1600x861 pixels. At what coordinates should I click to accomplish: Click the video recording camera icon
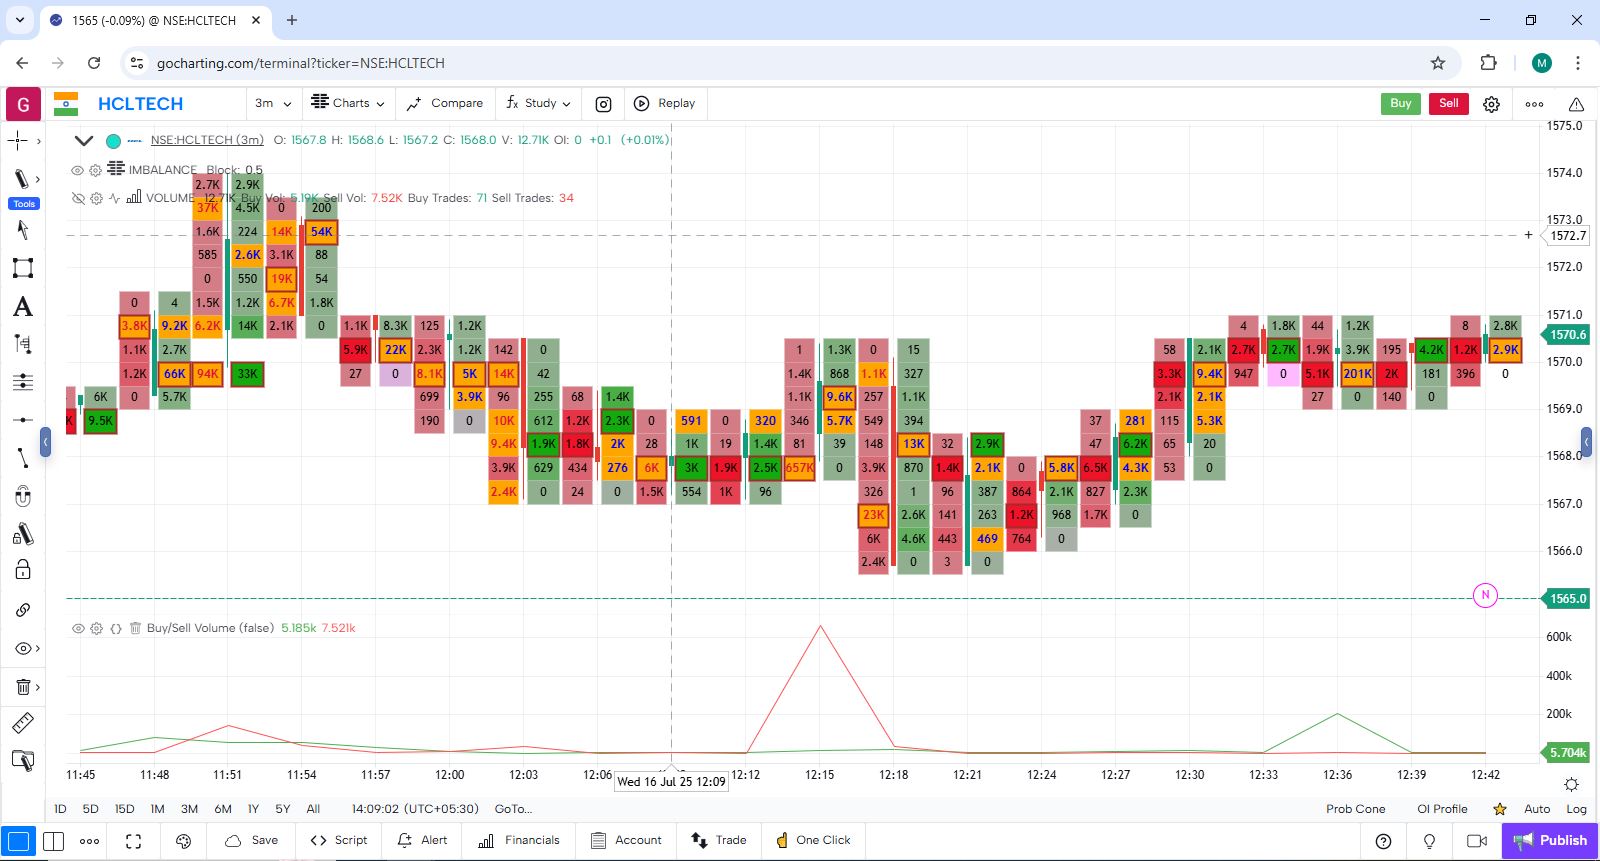coord(1476,841)
